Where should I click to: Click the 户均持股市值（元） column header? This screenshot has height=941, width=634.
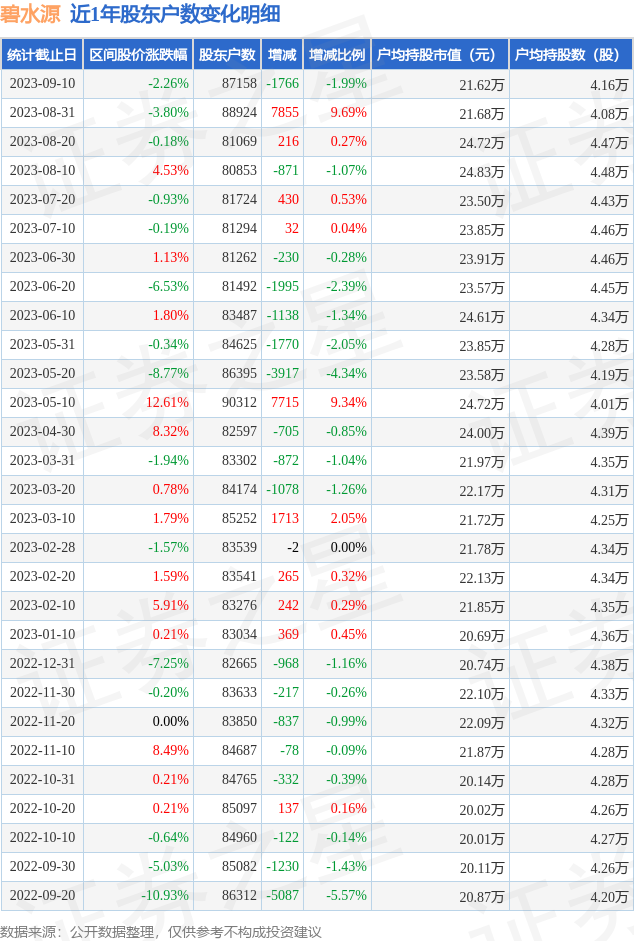[x=440, y=55]
